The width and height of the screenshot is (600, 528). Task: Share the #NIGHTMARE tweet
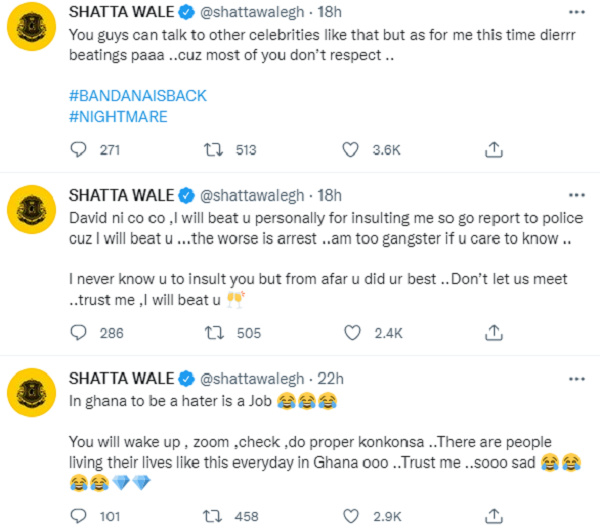click(492, 150)
